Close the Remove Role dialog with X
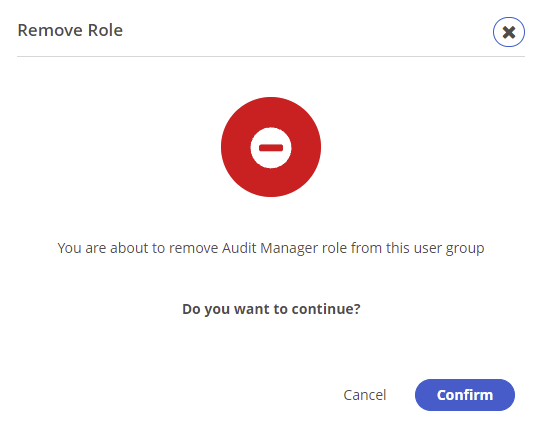 tap(509, 32)
